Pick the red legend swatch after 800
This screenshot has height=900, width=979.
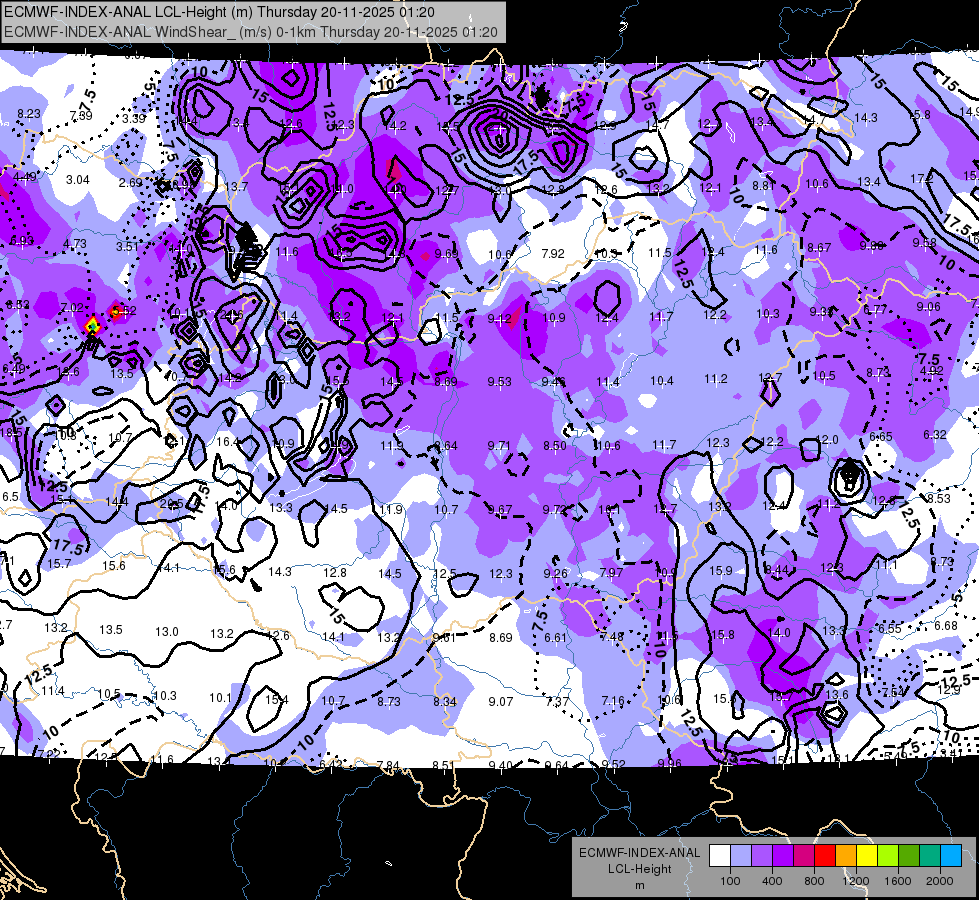click(825, 856)
